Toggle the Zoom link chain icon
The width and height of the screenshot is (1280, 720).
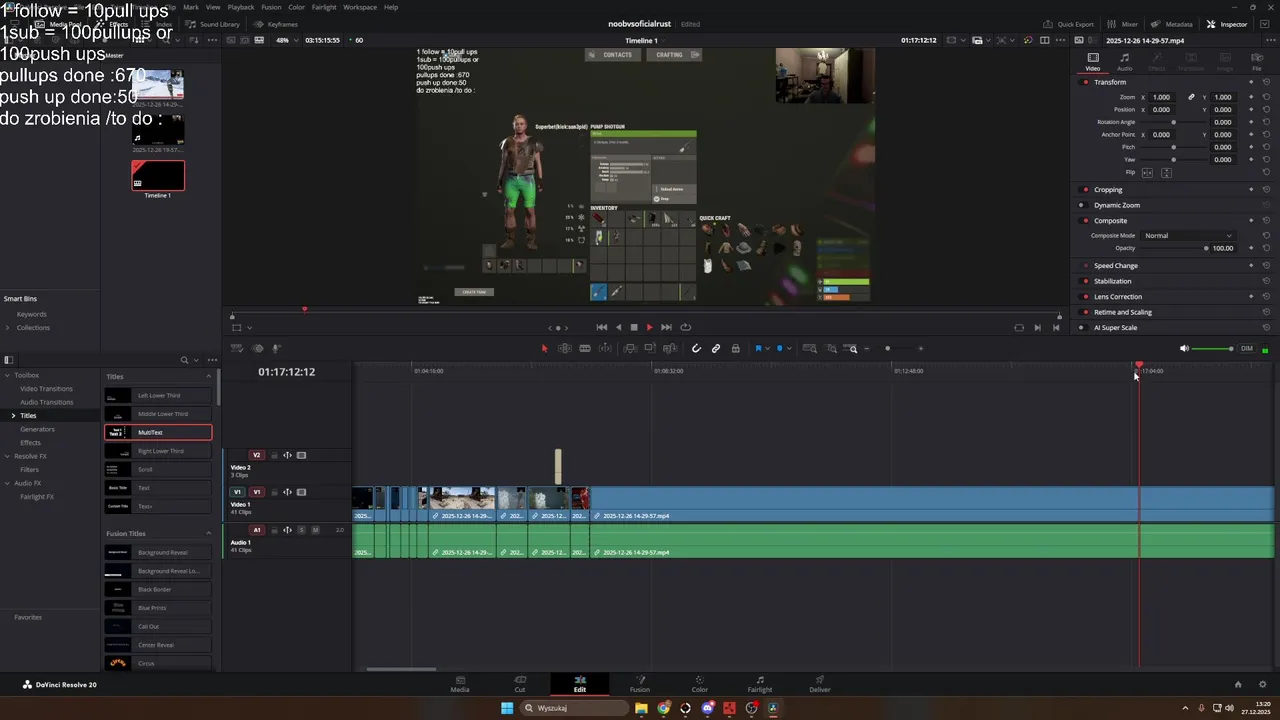click(x=1191, y=97)
